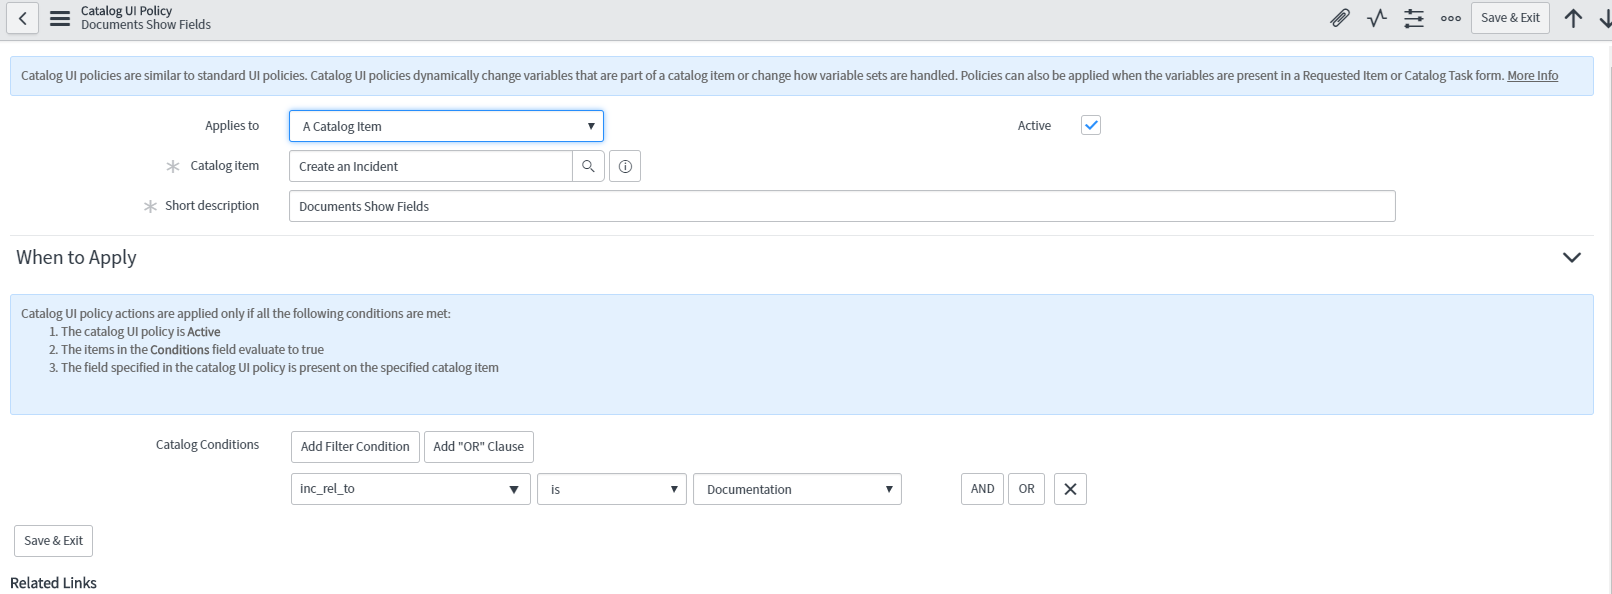Open the Applies to dropdown
This screenshot has width=1612, height=594.
pos(446,126)
